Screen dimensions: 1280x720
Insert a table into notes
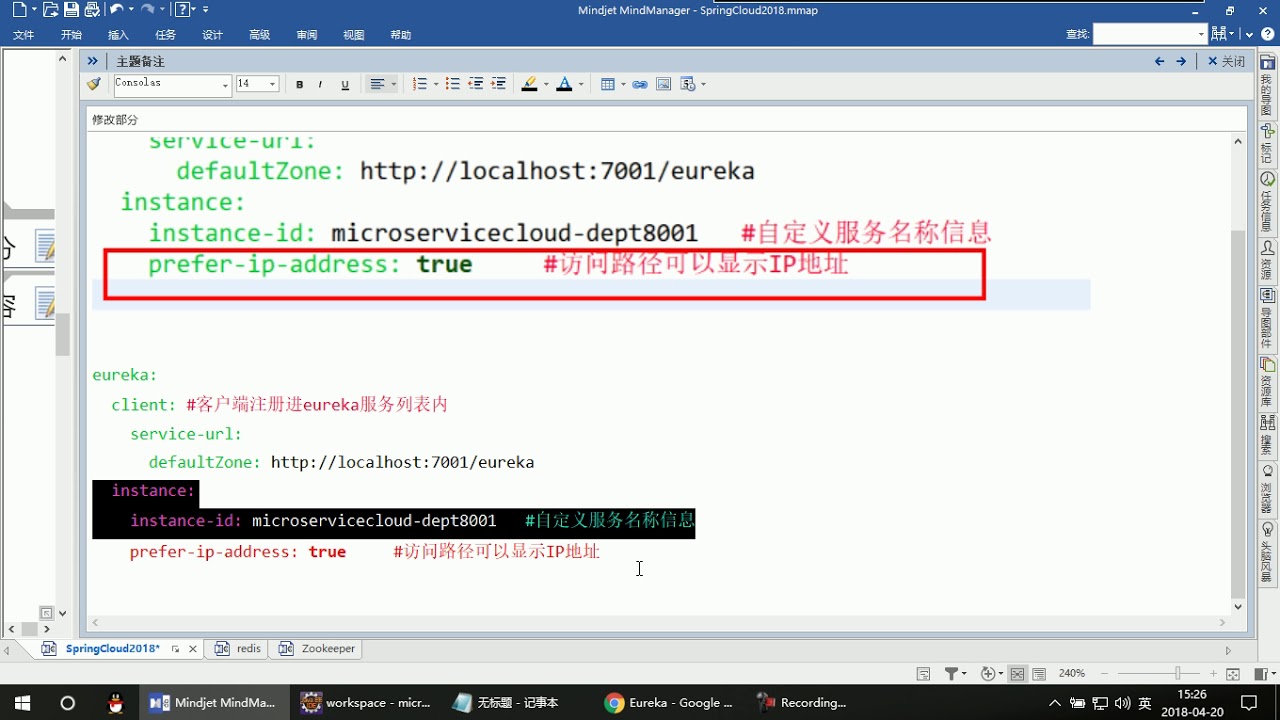(607, 84)
